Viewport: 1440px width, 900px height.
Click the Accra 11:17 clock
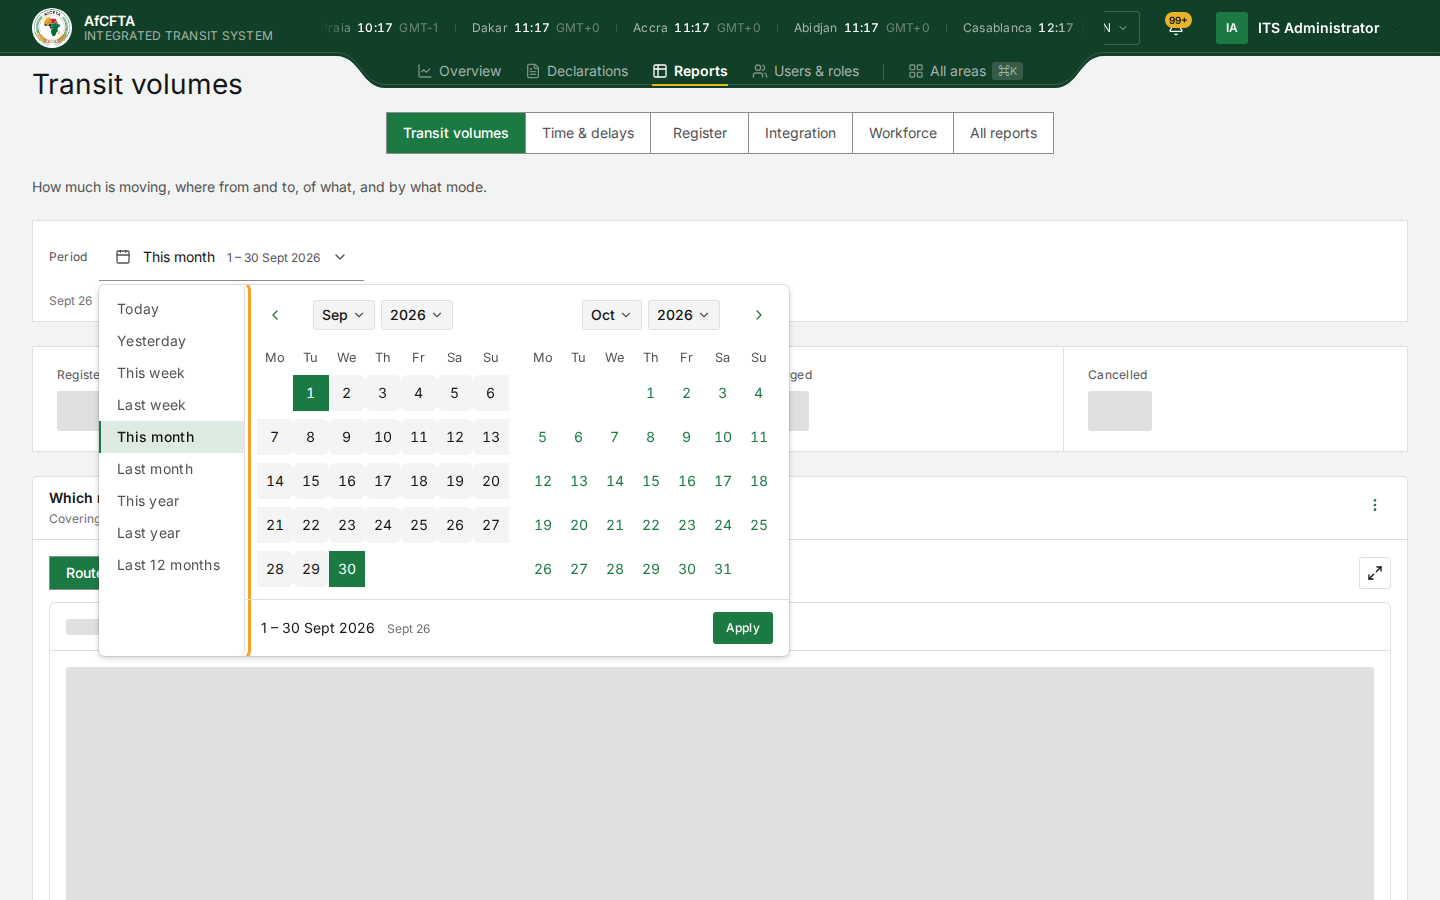click(x=697, y=28)
